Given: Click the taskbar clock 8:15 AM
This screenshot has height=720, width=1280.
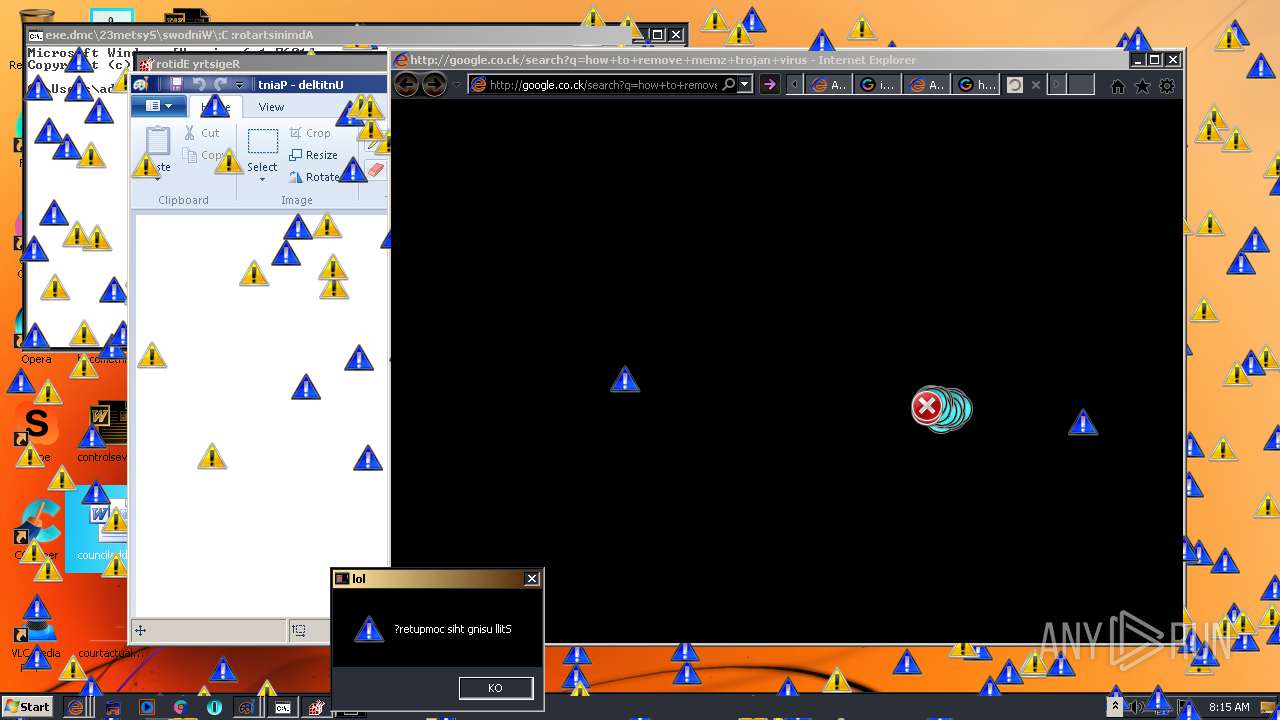Looking at the screenshot, I should [1229, 707].
